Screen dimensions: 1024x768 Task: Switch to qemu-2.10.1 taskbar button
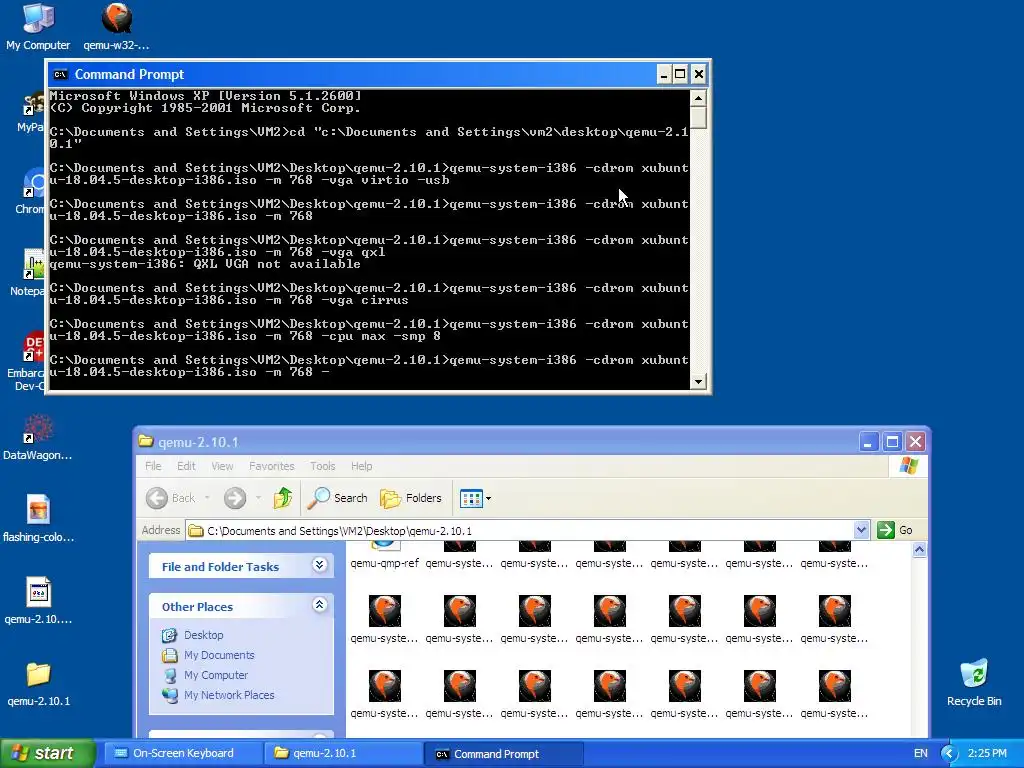pos(342,754)
